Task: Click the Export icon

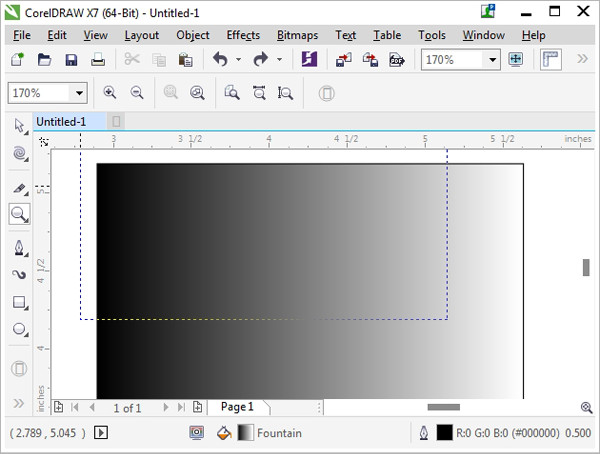Action: point(370,60)
